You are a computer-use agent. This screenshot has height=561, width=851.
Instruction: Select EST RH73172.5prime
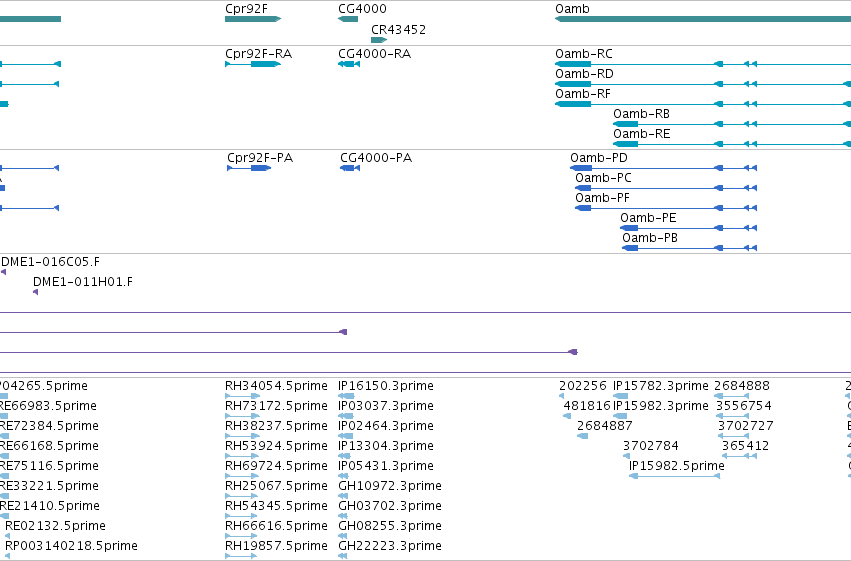pyautogui.click(x=276, y=406)
